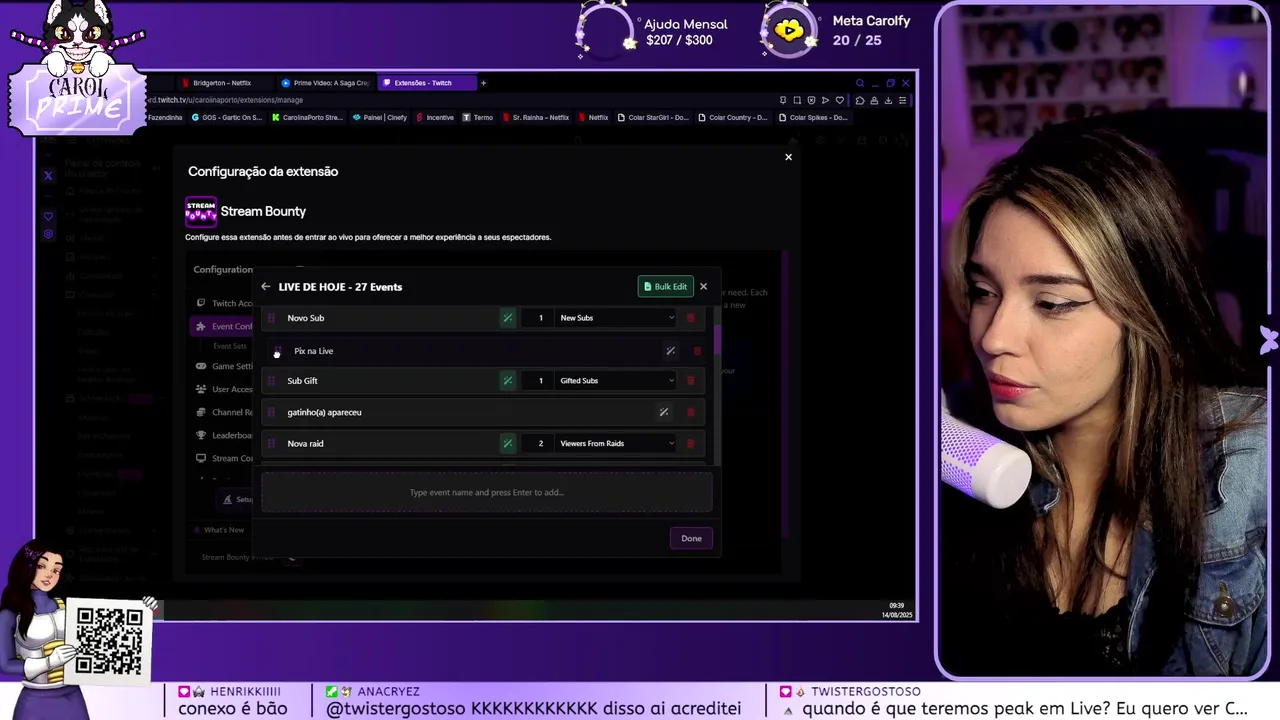1280x720 pixels.
Task: Select the Nova raid event name
Action: [x=305, y=444]
